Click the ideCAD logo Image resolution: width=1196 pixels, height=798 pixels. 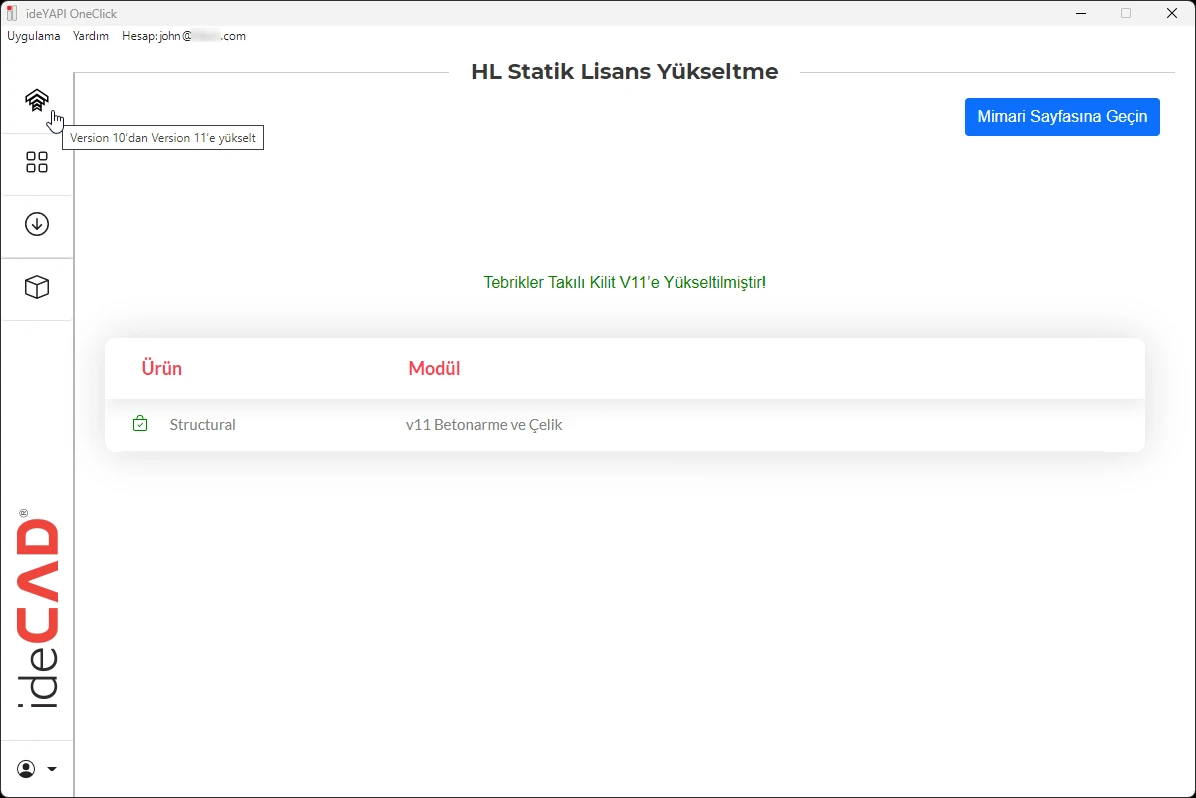37,610
